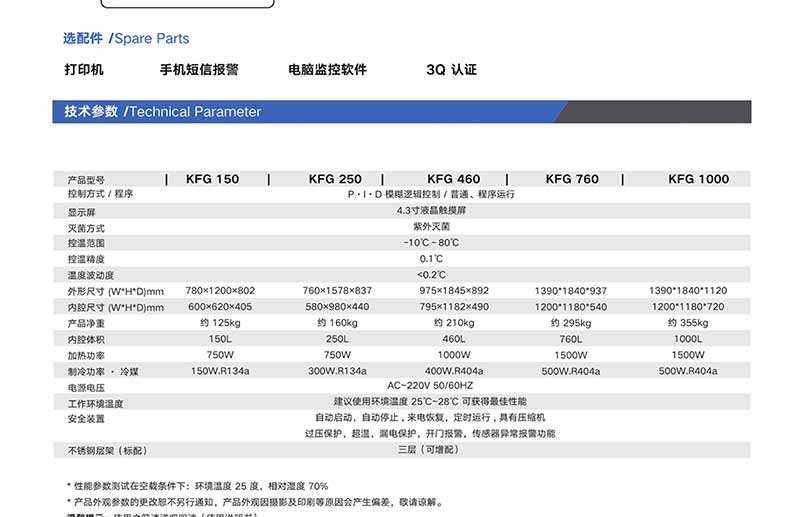Click the 460L inner volume cell
This screenshot has height=517, width=790.
[x=453, y=339]
